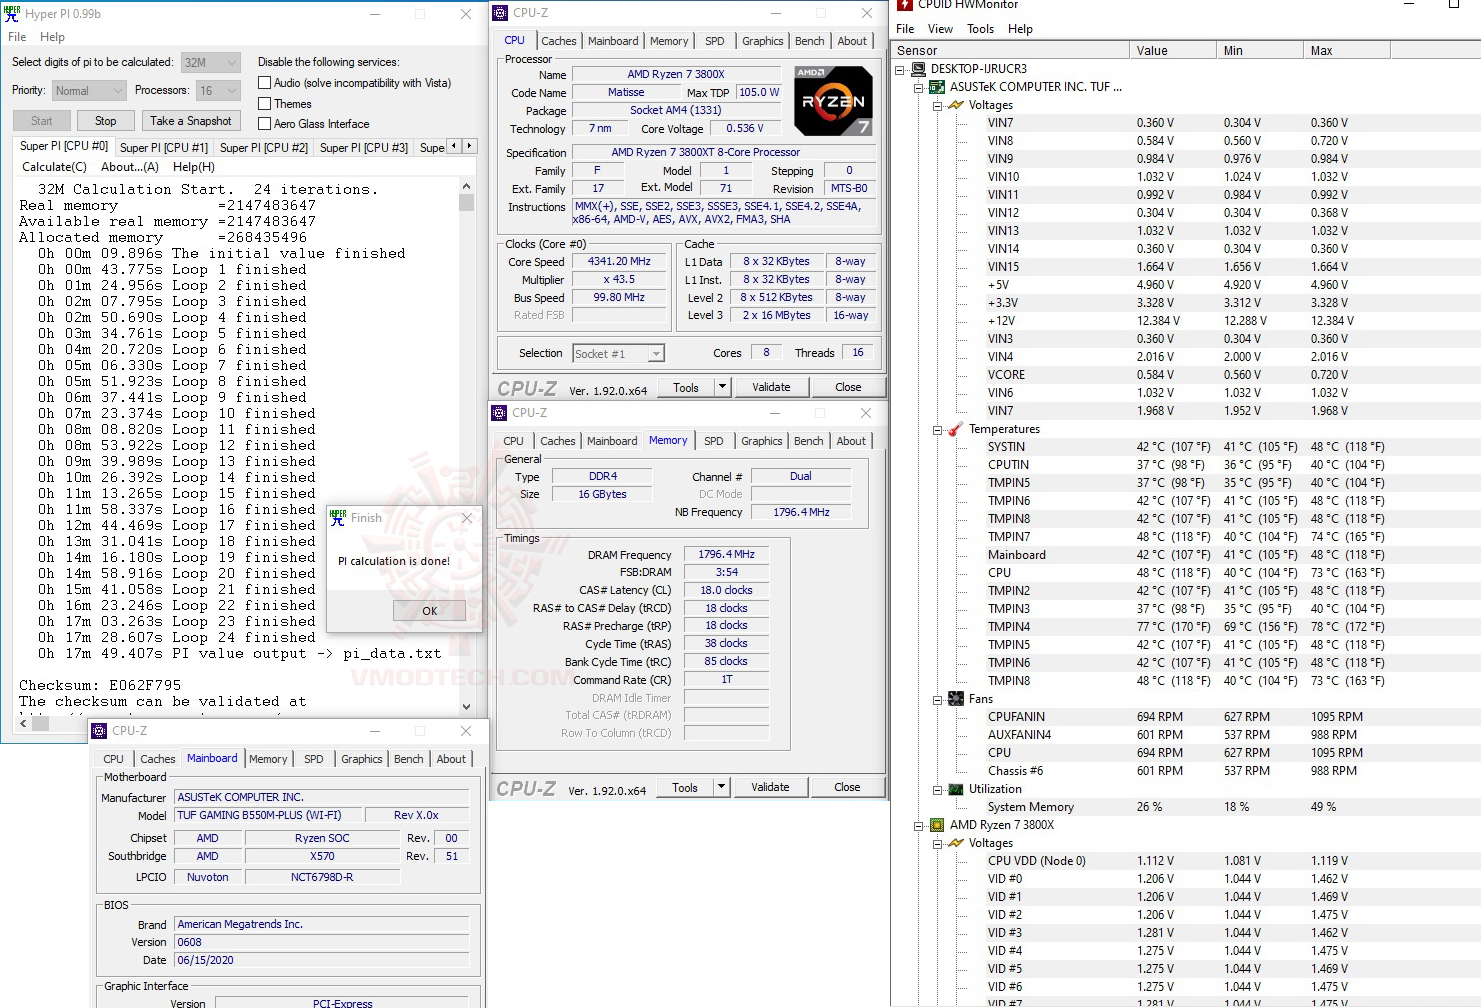The height and width of the screenshot is (1008, 1481).
Task: Click the BIOS version field 0608
Action: (322, 942)
